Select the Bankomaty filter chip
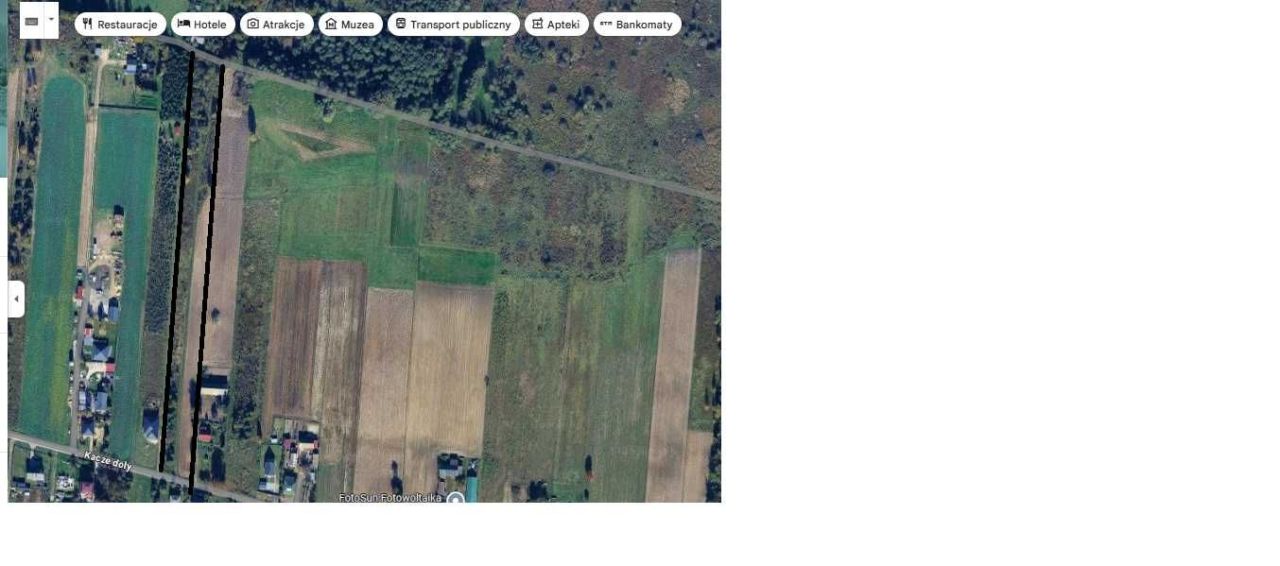Viewport: 1280px width, 566px height. click(637, 24)
